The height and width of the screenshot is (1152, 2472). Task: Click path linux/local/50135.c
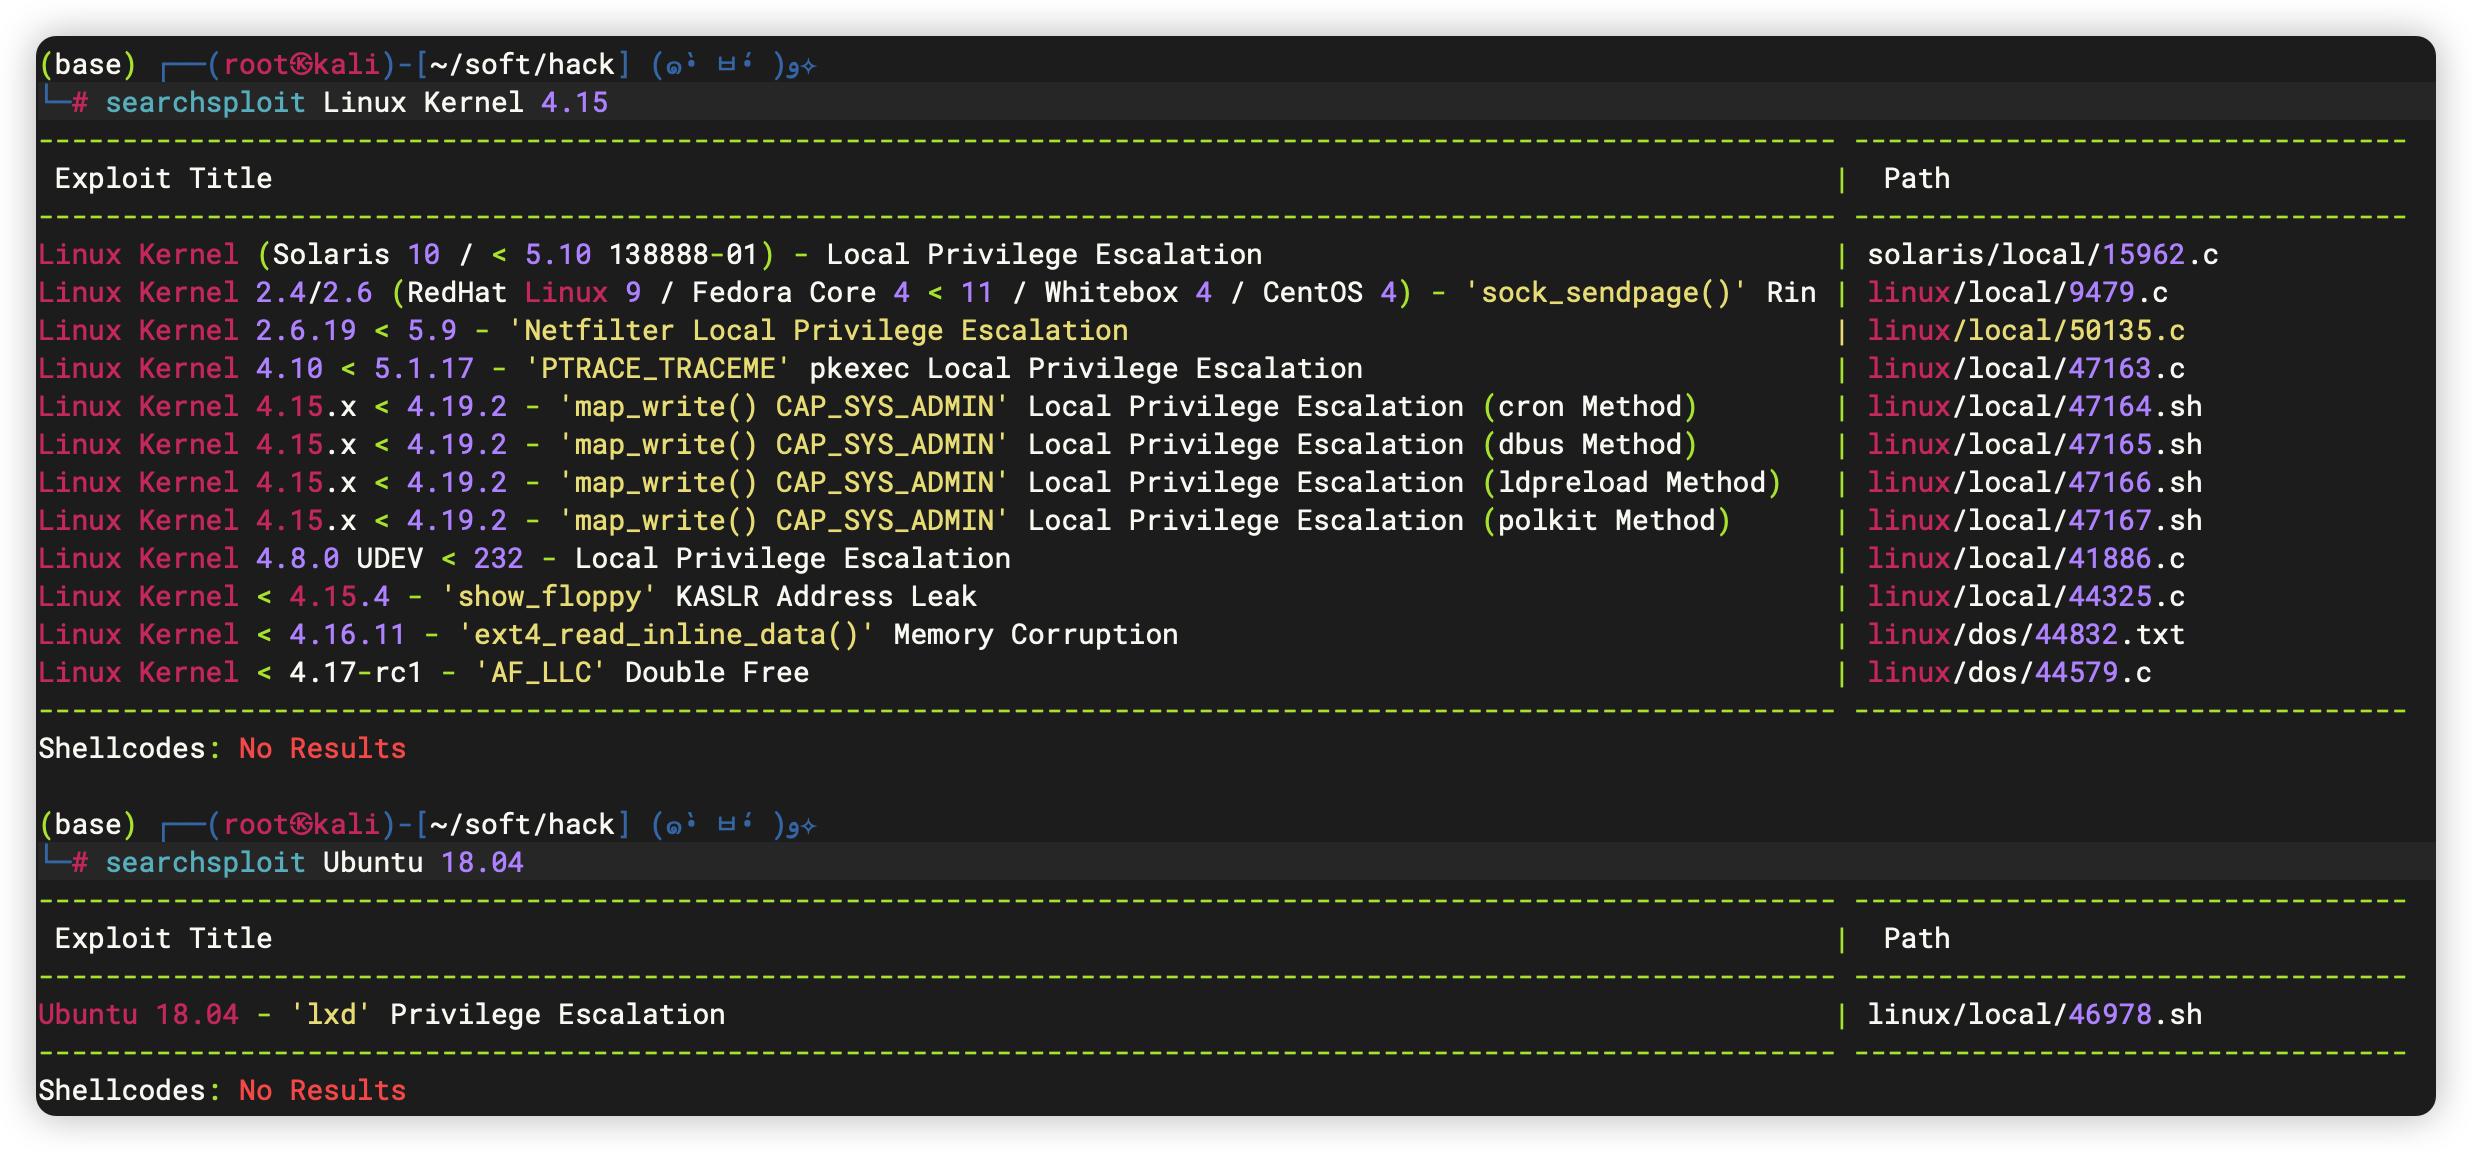click(2026, 330)
